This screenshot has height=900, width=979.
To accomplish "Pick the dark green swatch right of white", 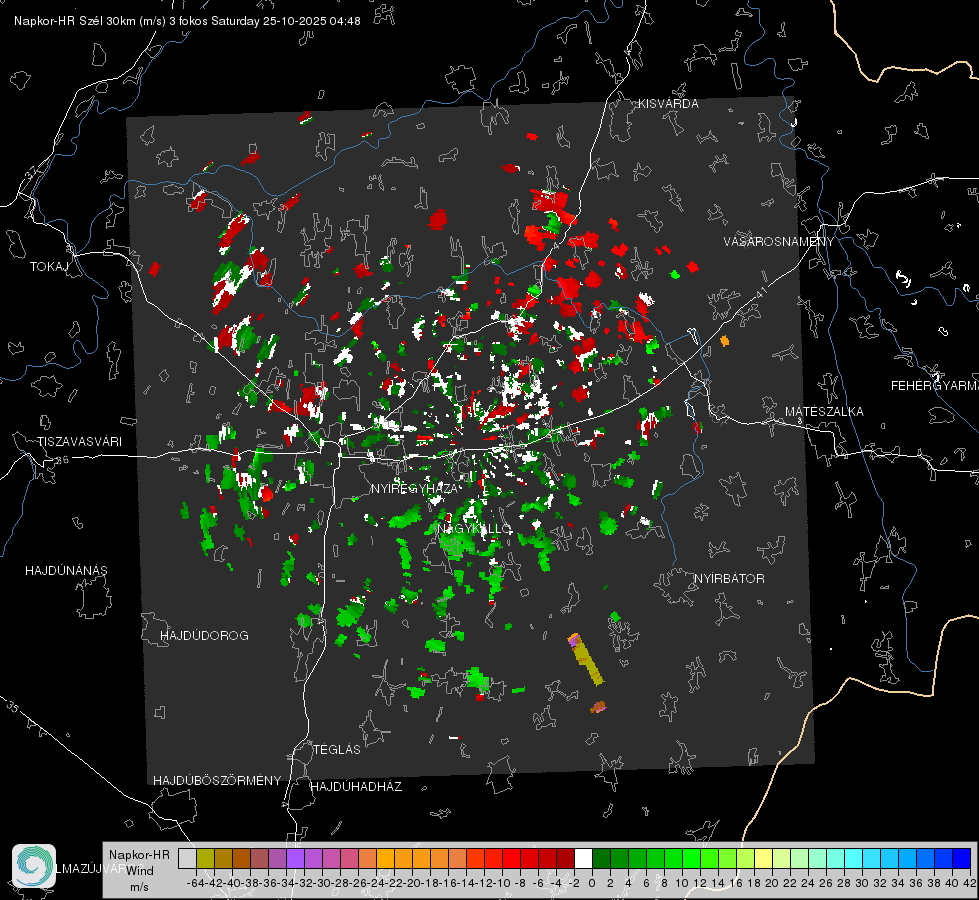I will [x=601, y=858].
